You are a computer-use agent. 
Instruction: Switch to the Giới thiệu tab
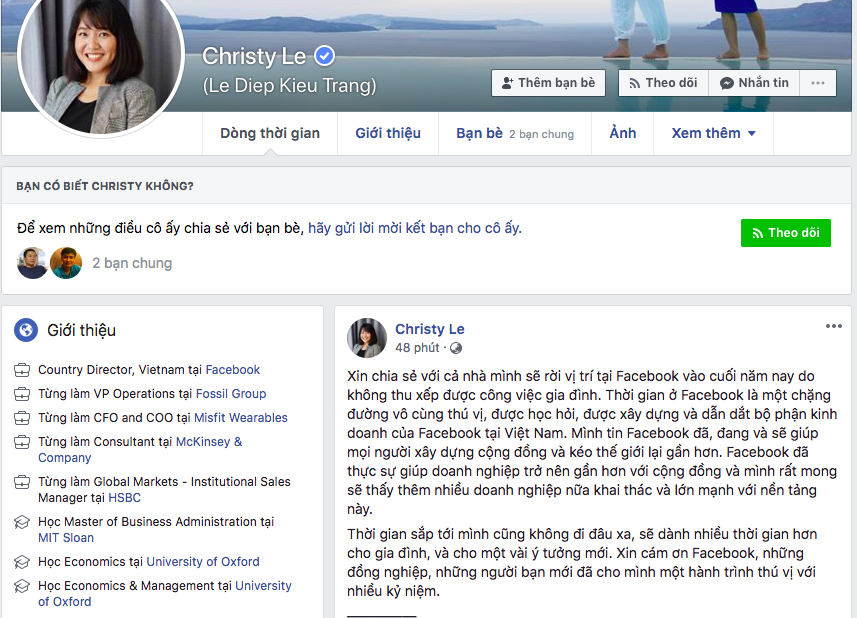(x=388, y=133)
